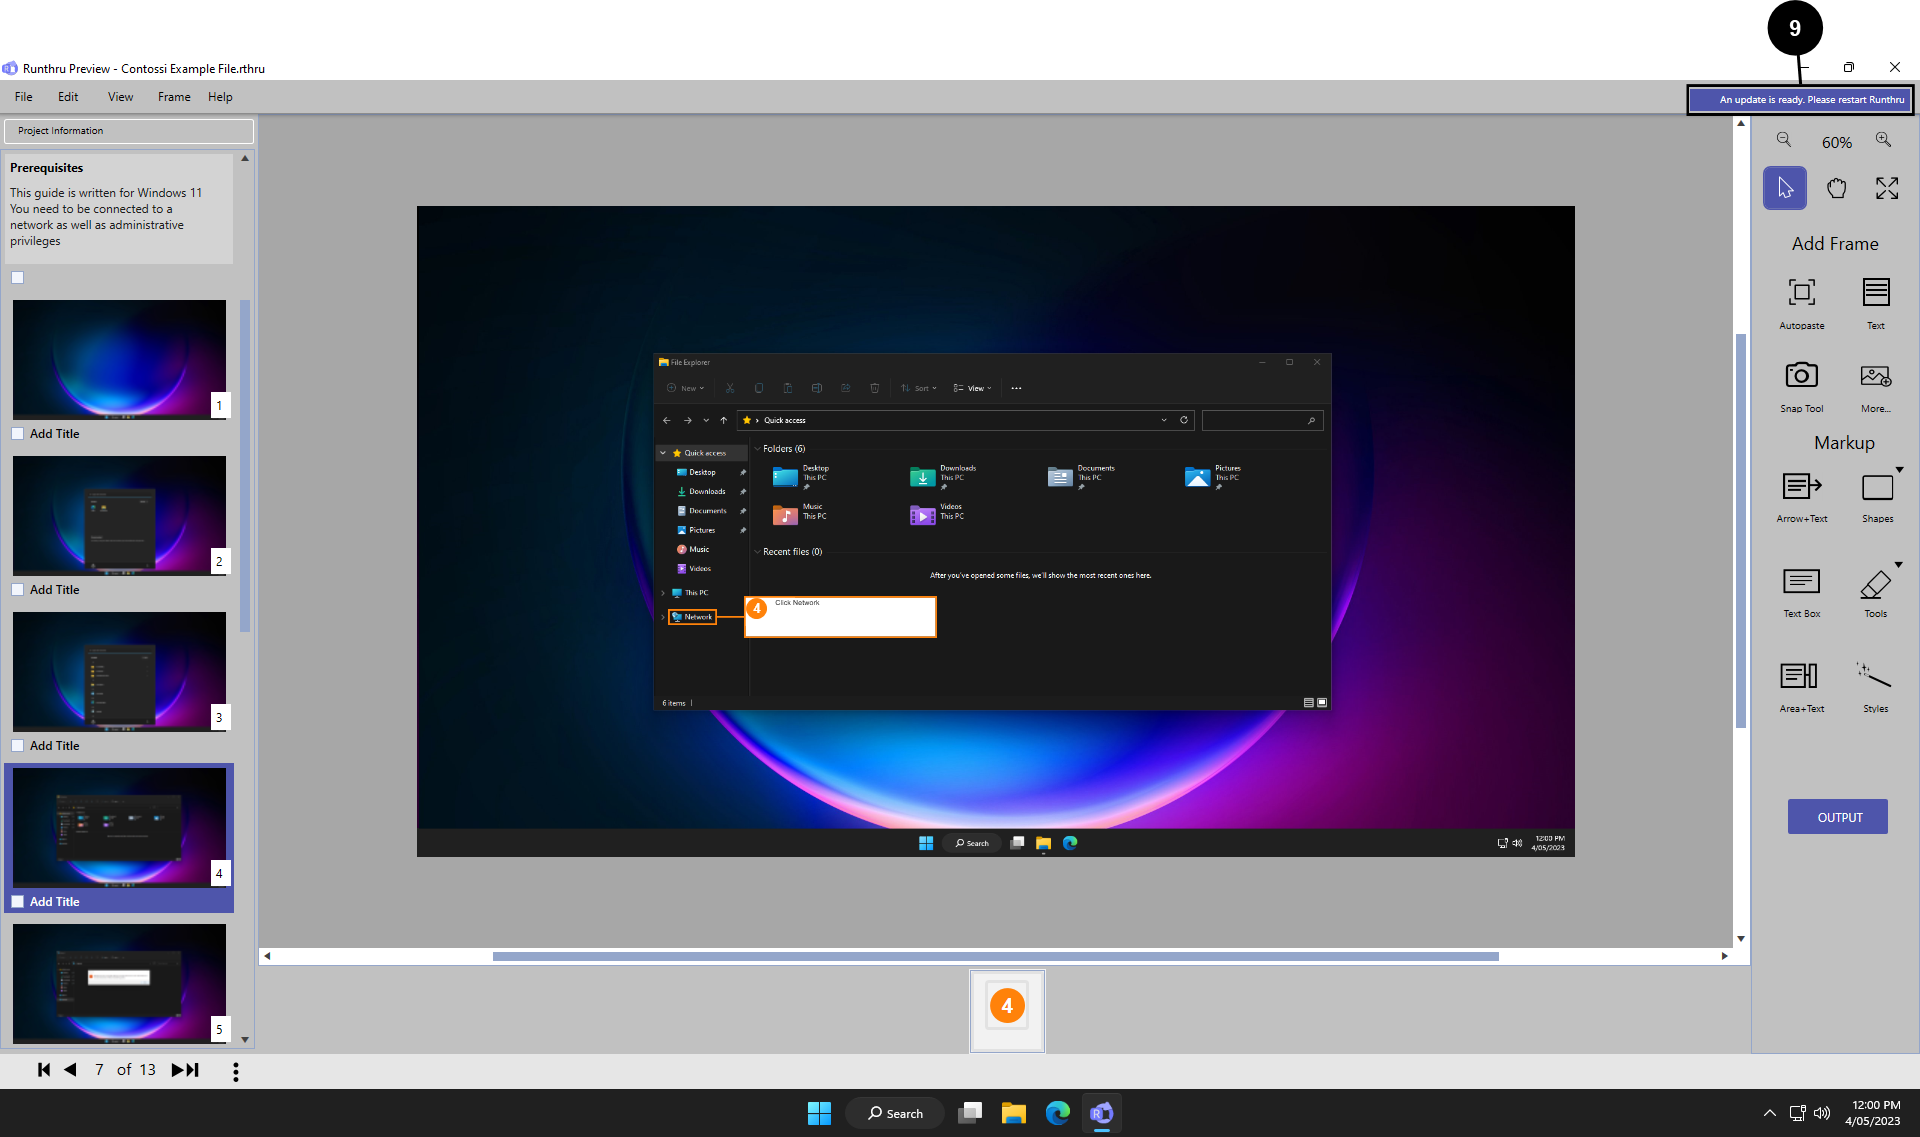Toggle the checkbox under Prerequisites

pos(18,278)
